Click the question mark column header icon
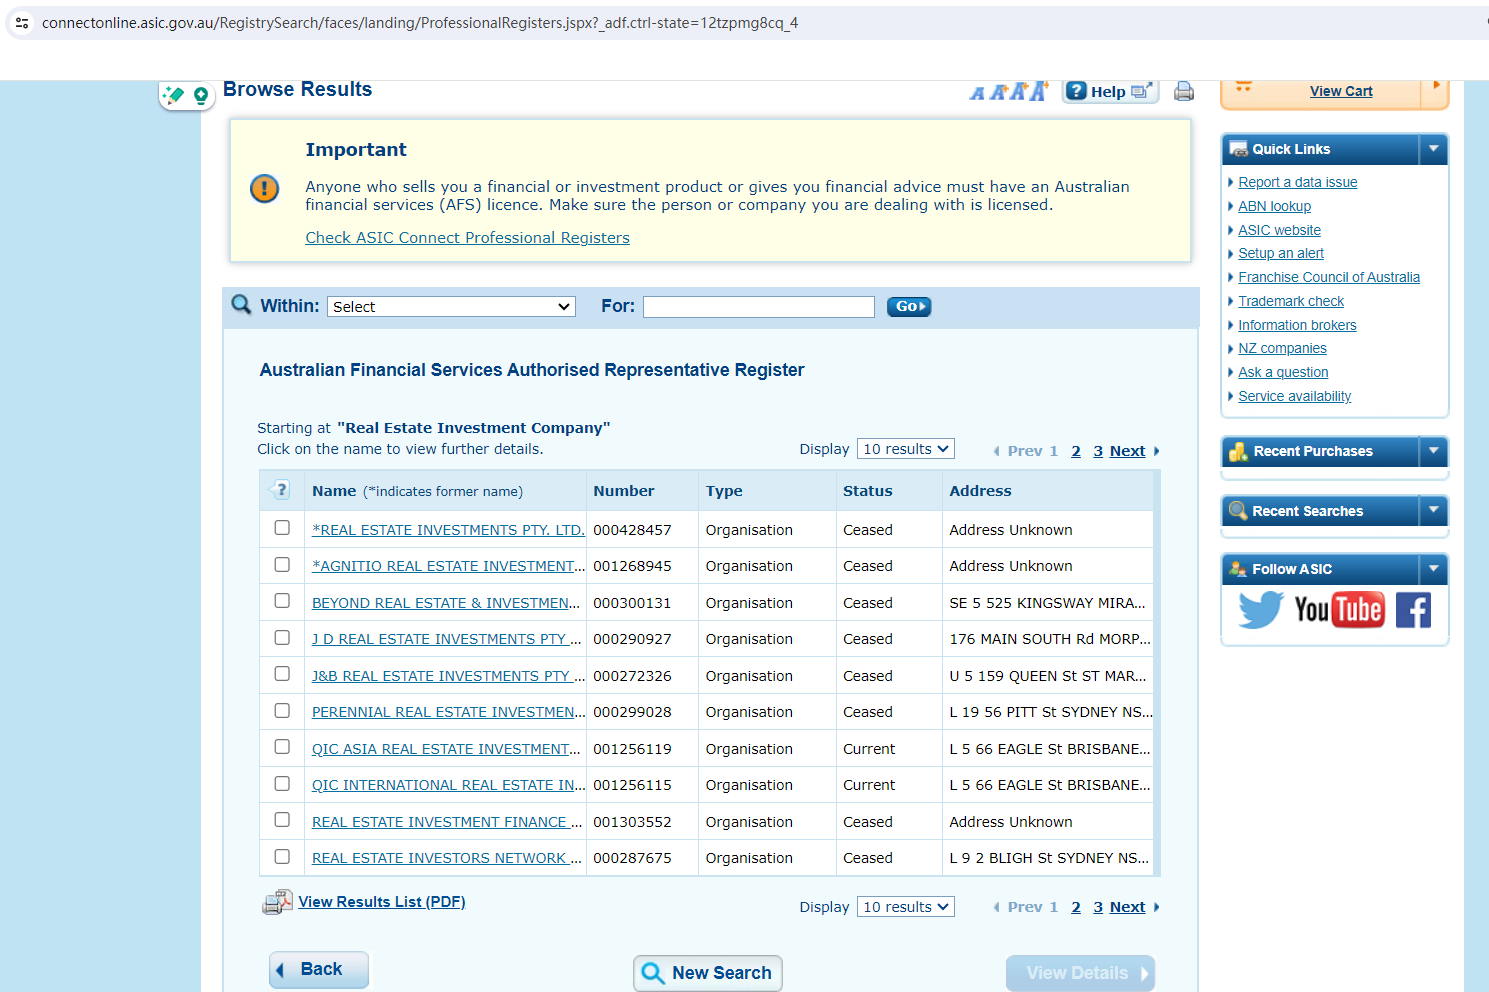Viewport: 1489px width, 992px height. (281, 490)
